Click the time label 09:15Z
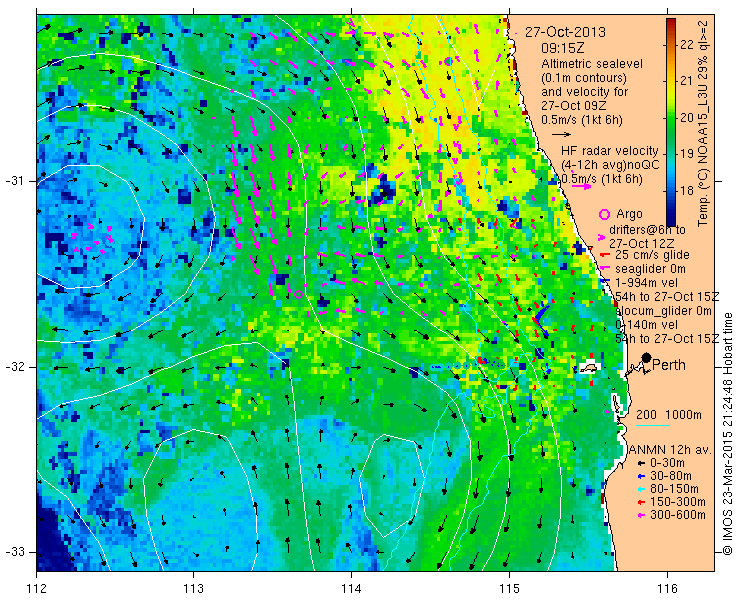740x600 pixels. click(563, 48)
